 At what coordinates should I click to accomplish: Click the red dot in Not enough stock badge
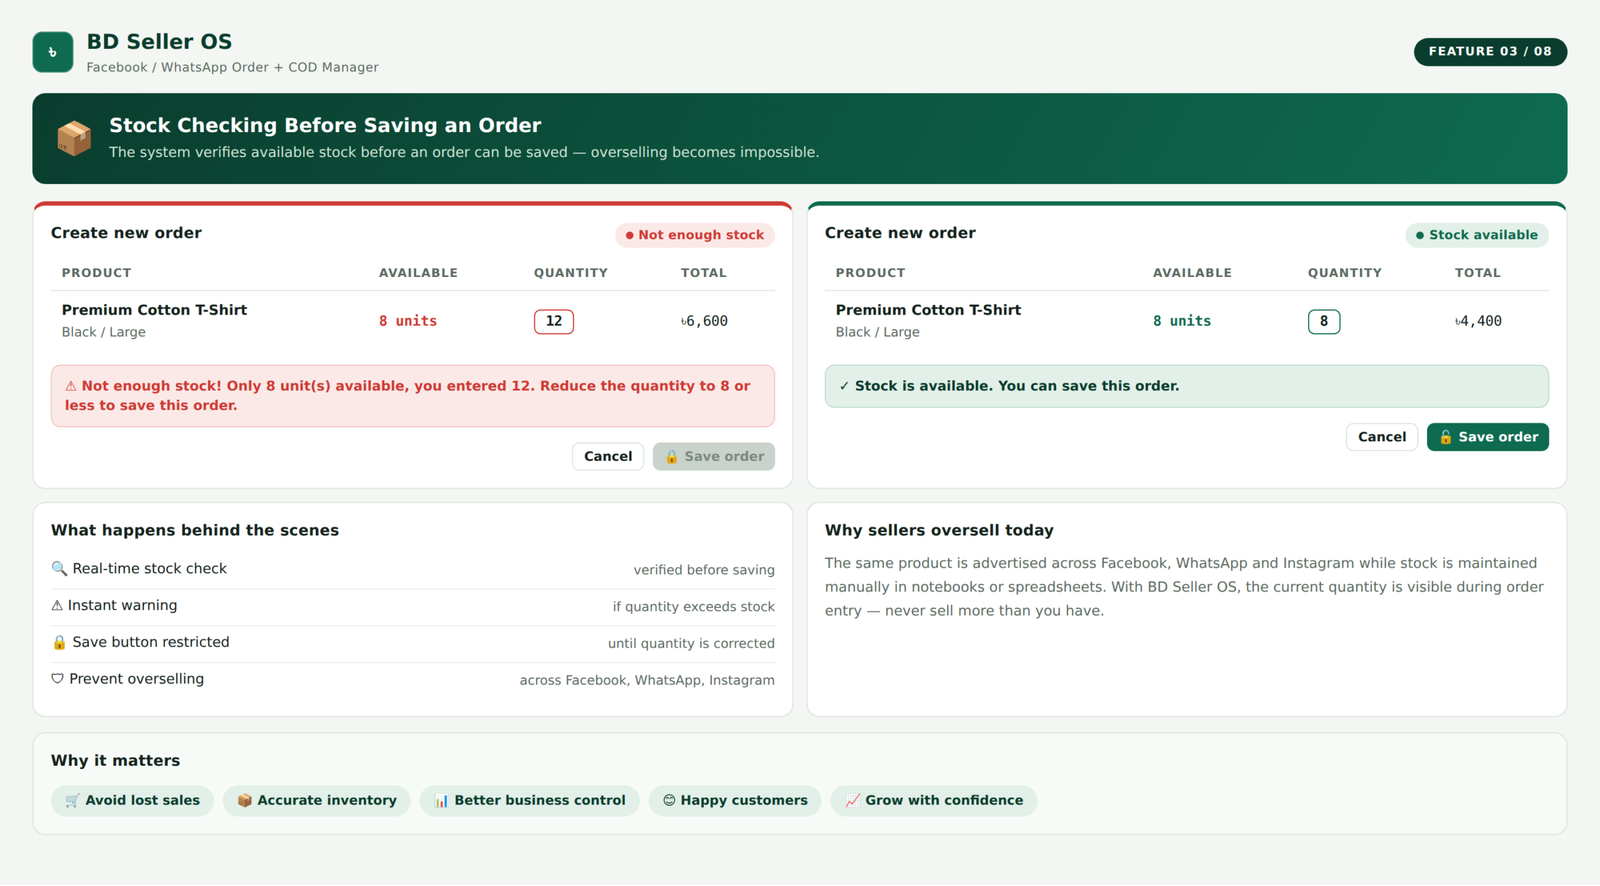coord(630,235)
